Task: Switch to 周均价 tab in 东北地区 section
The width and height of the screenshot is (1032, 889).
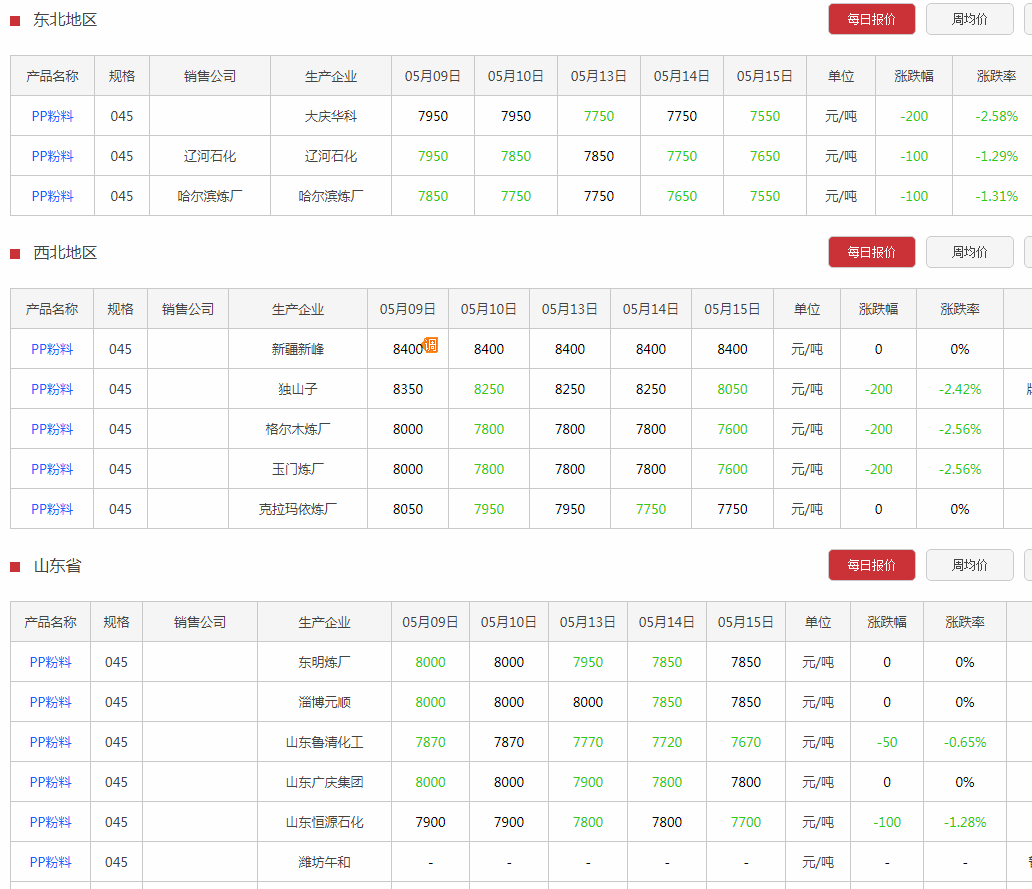Action: click(x=969, y=19)
